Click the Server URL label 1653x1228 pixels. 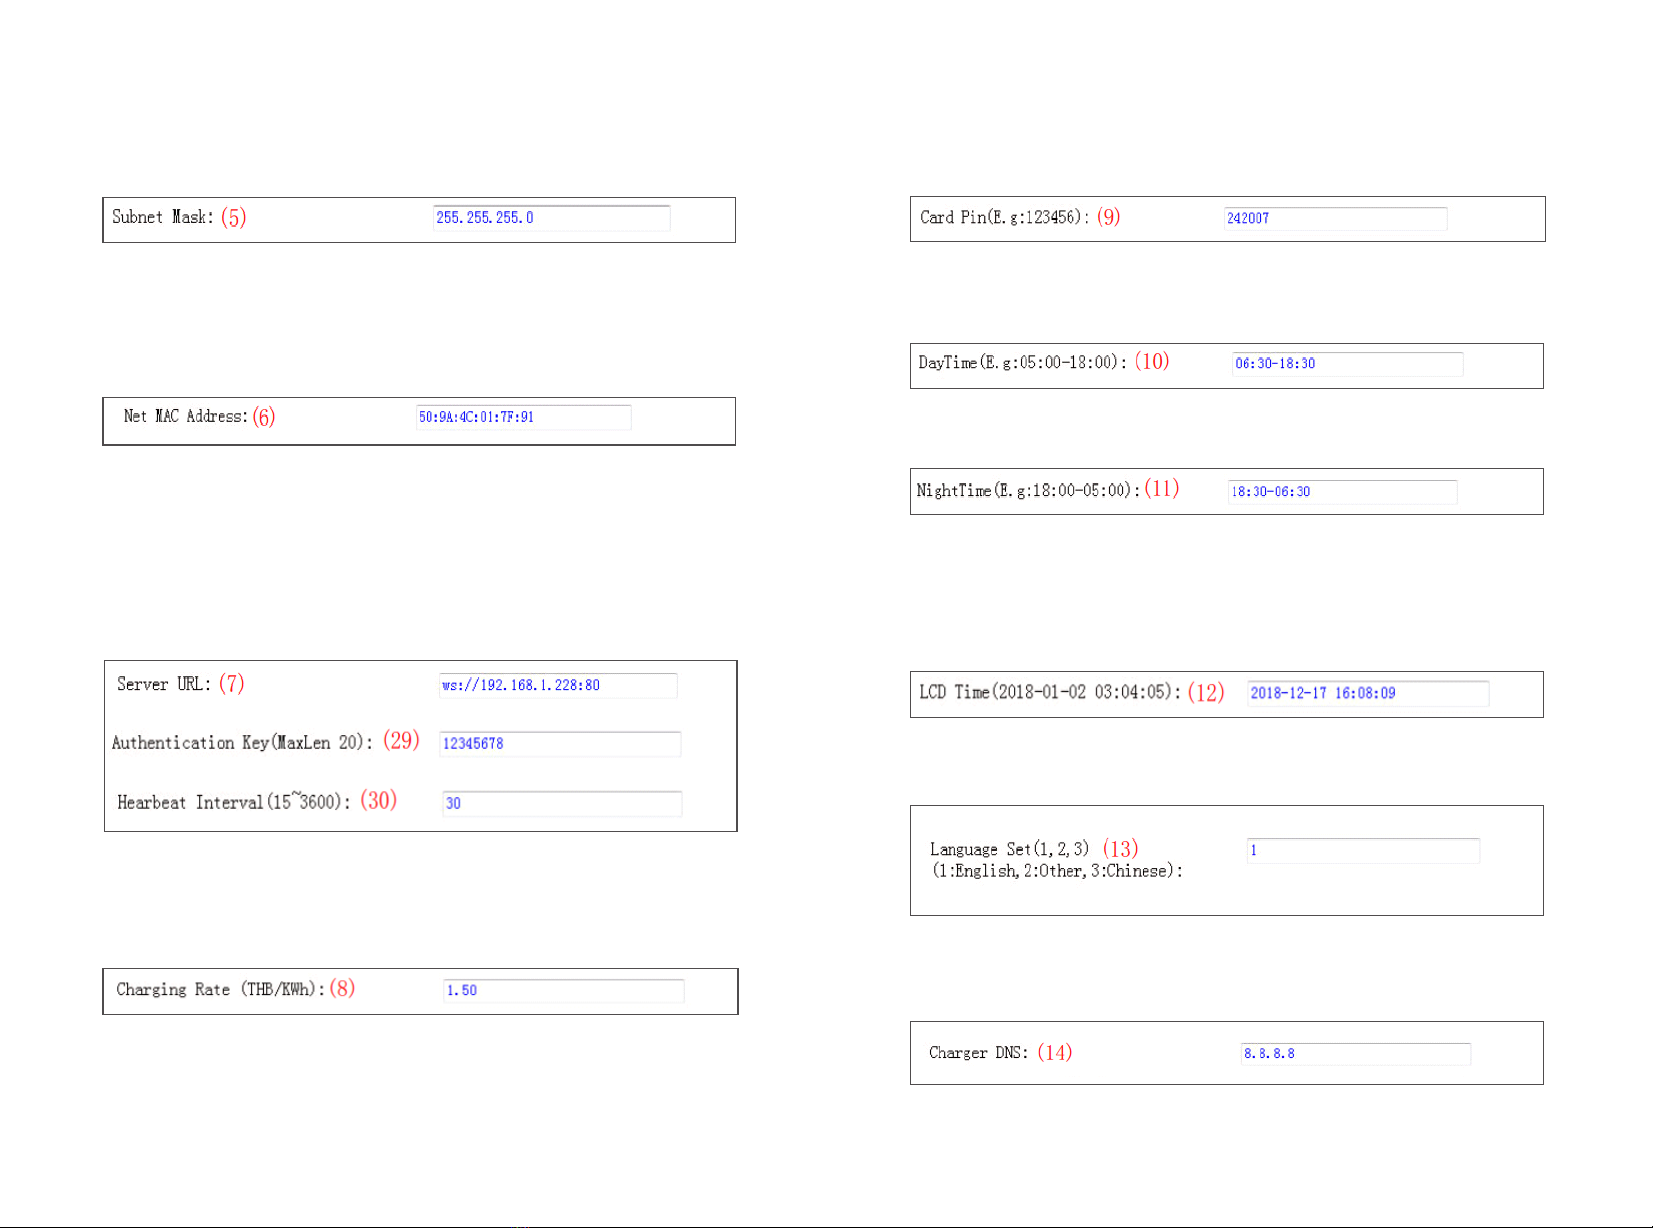[x=164, y=684]
